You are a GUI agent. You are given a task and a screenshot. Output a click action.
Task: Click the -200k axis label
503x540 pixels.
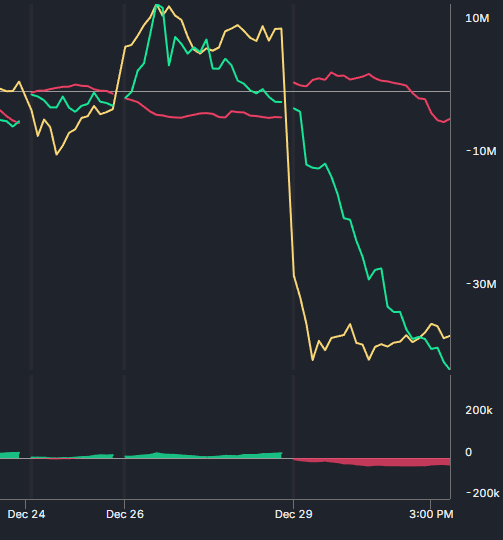pos(483,493)
